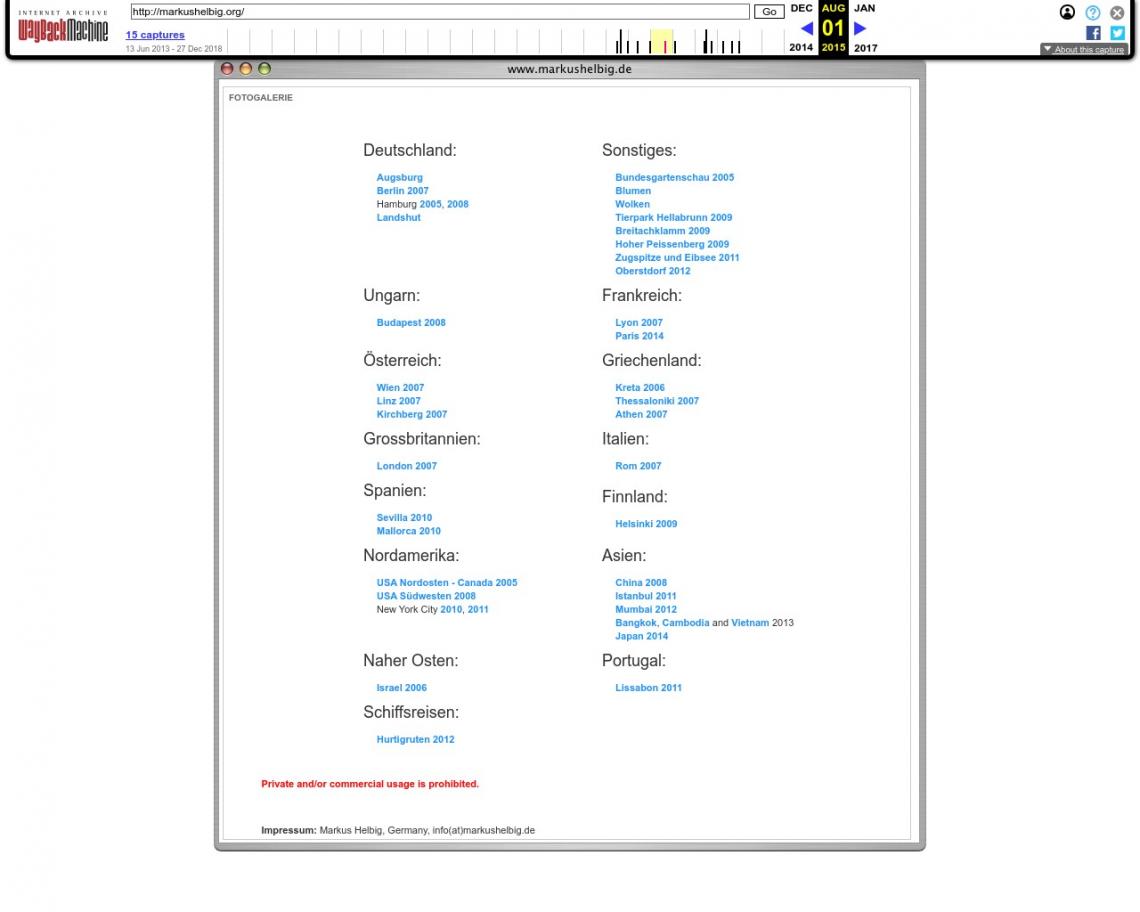Open the Bangkok, Cambodia link

point(662,623)
